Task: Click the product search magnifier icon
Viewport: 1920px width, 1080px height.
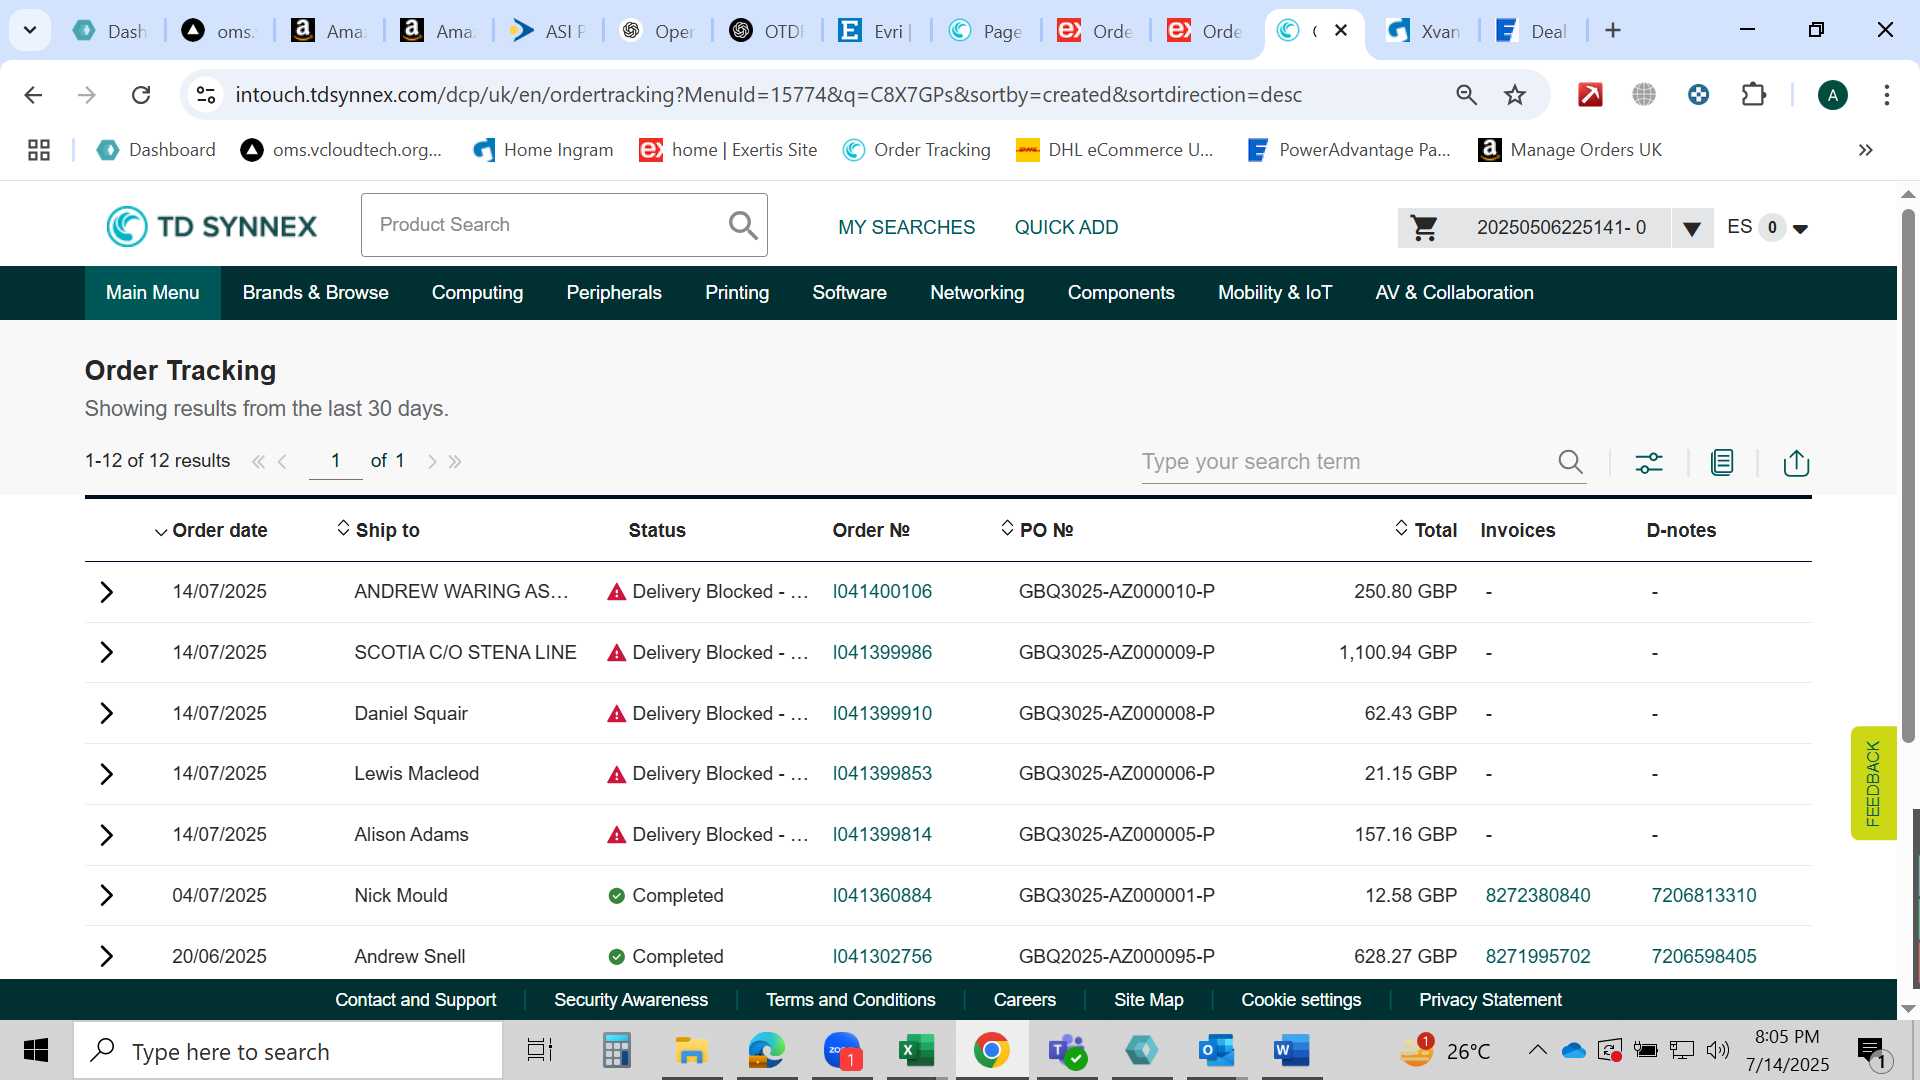Action: [x=742, y=225]
